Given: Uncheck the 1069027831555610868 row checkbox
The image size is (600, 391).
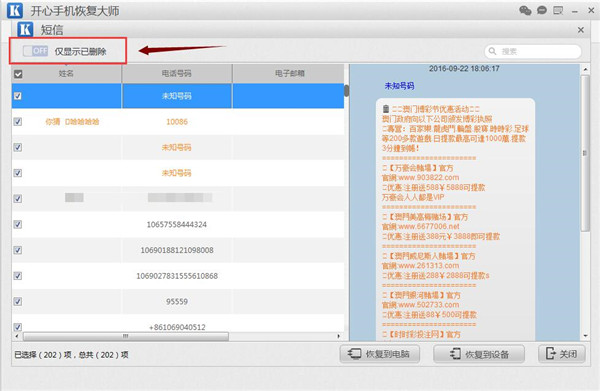Looking at the screenshot, I should point(18,276).
